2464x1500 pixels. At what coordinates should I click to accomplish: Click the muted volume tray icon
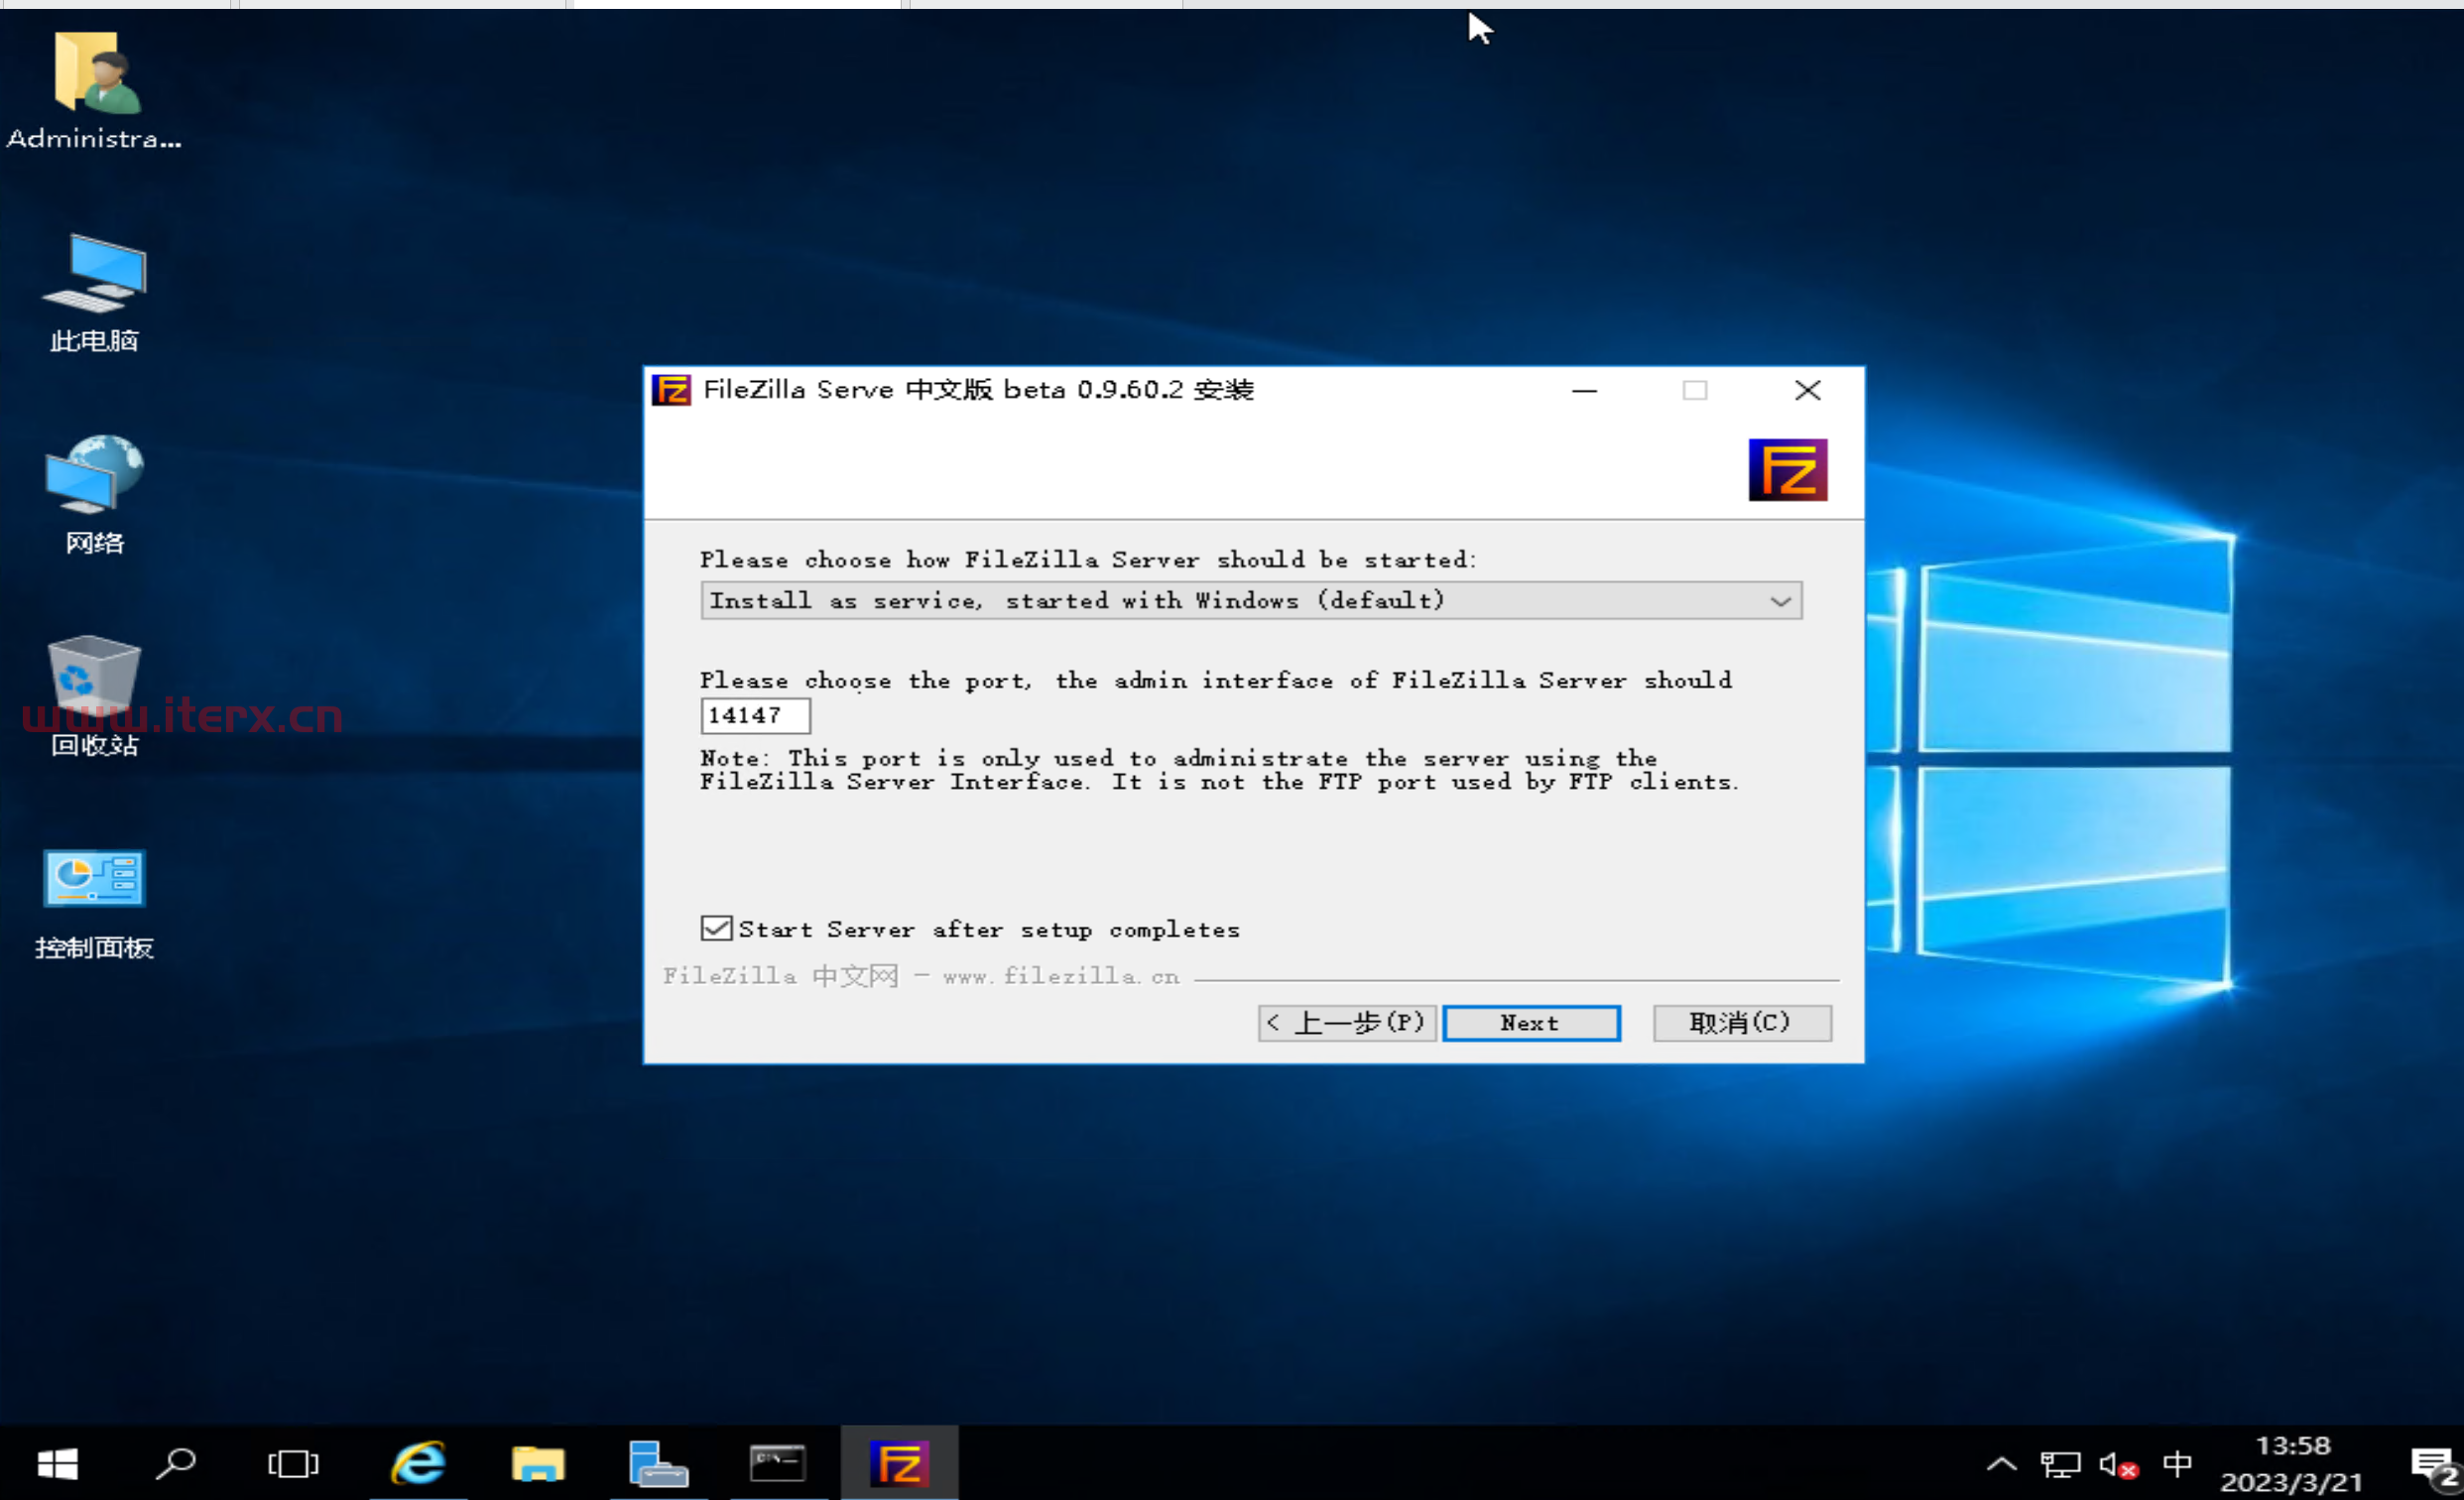[x=2118, y=1465]
